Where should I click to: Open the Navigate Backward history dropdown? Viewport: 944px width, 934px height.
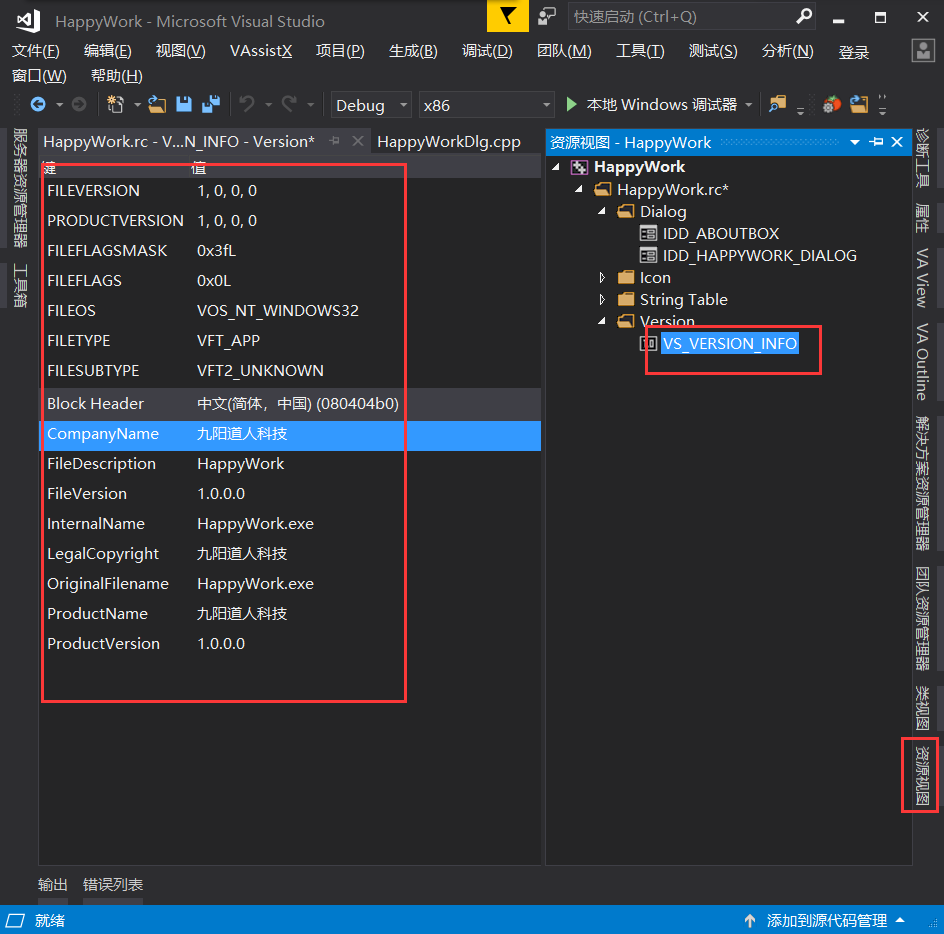59,105
